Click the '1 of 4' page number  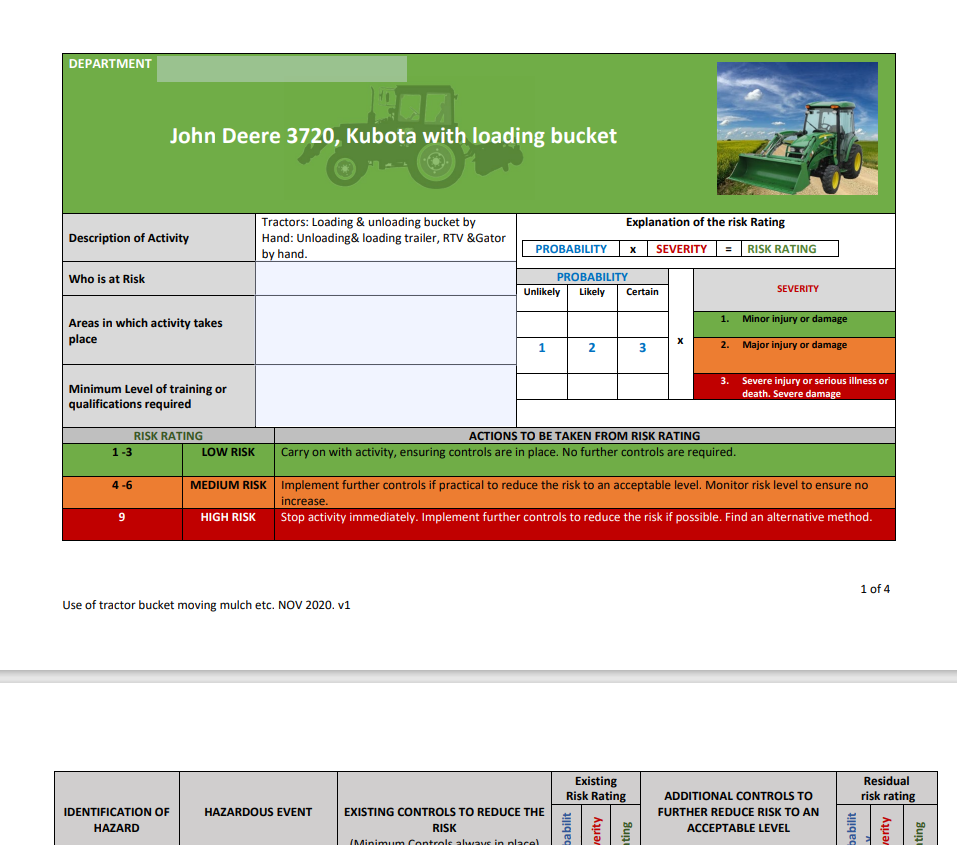(876, 589)
